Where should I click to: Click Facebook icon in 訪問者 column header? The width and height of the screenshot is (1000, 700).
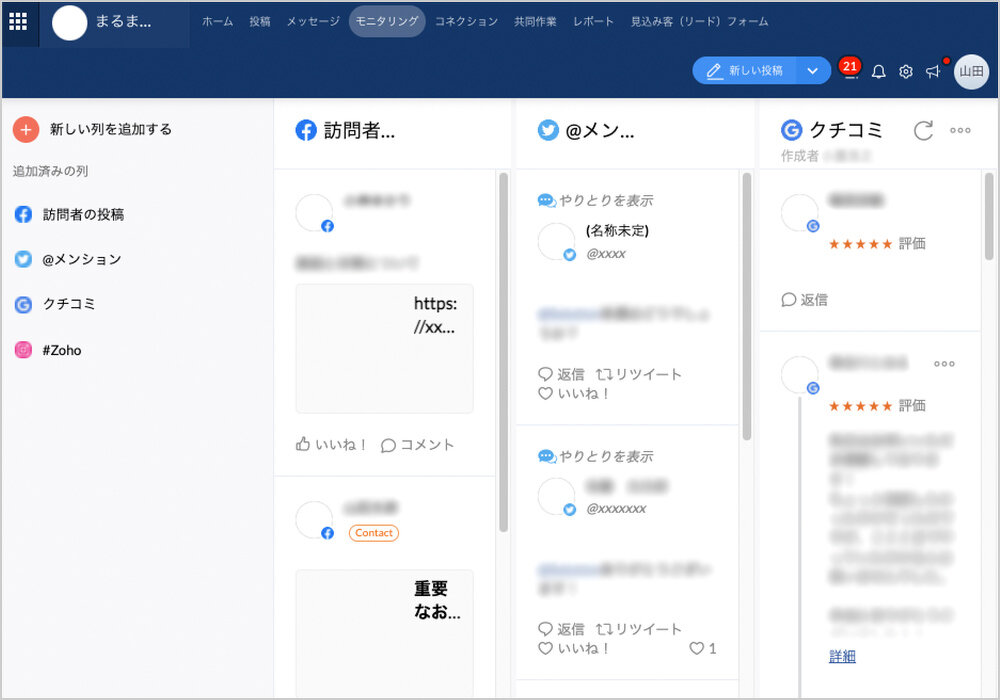tap(306, 130)
